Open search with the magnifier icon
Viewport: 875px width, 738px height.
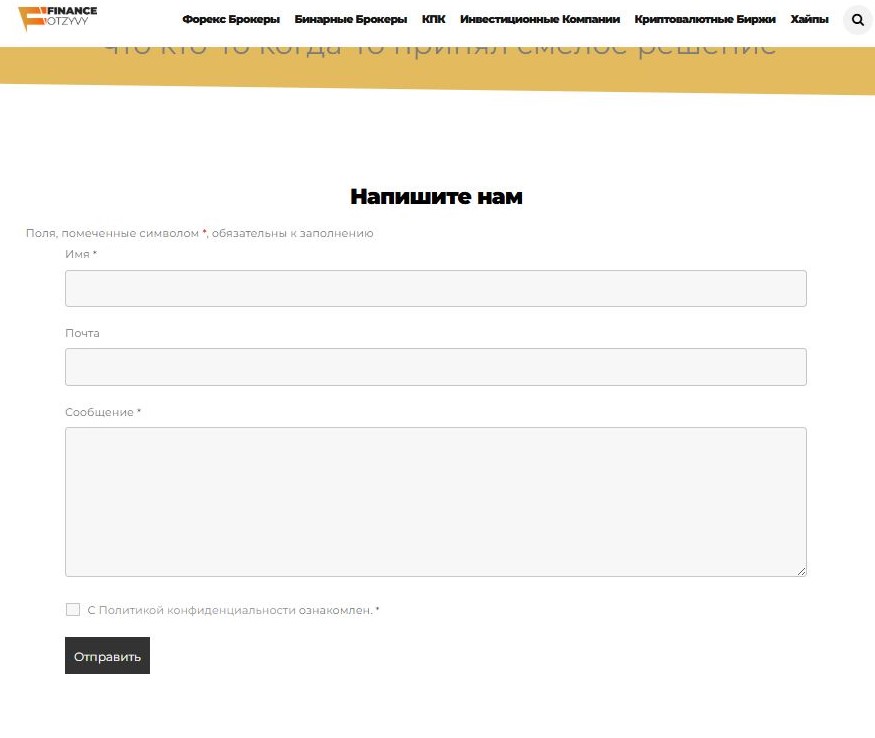(857, 20)
